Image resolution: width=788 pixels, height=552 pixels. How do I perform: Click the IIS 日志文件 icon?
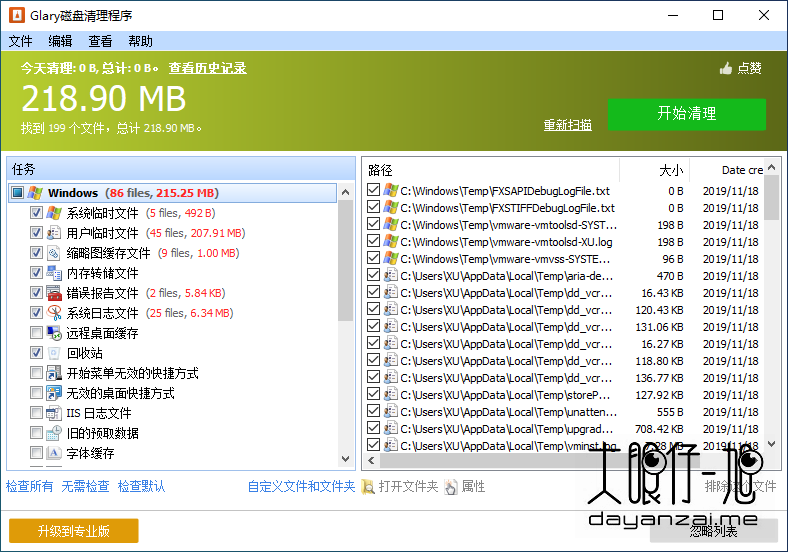click(54, 413)
